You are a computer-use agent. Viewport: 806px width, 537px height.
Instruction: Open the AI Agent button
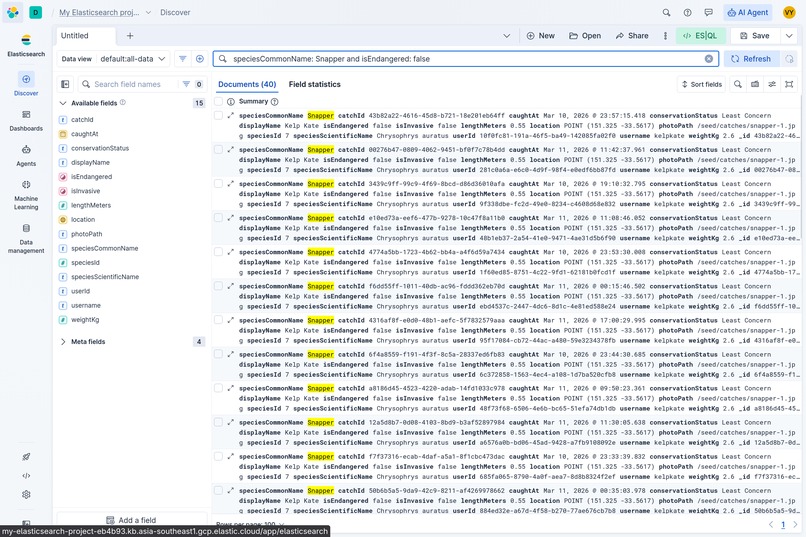click(x=748, y=12)
